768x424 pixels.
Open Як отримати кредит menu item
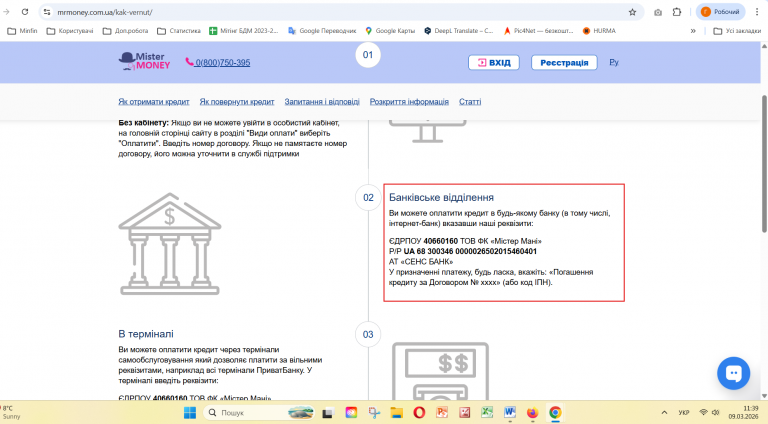tap(153, 102)
